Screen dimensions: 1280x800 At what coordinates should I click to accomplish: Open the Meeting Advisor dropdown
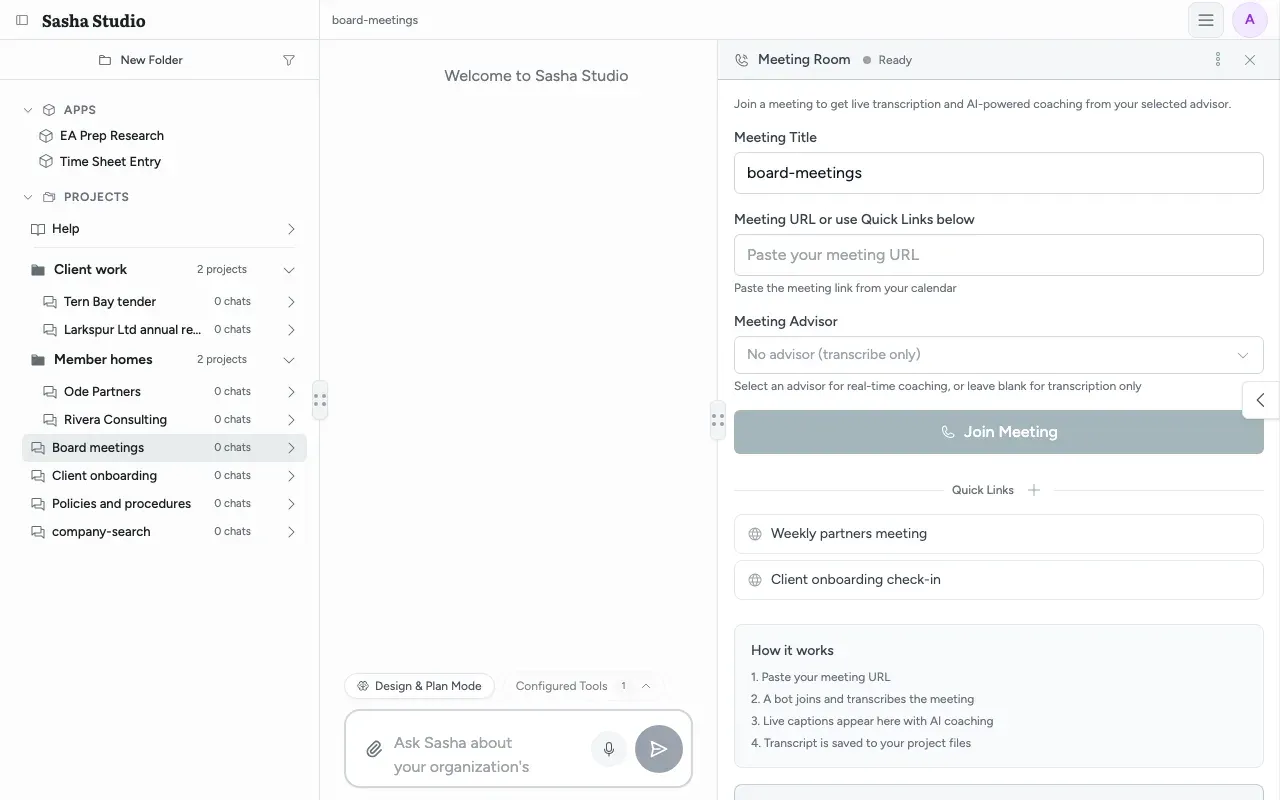(998, 355)
